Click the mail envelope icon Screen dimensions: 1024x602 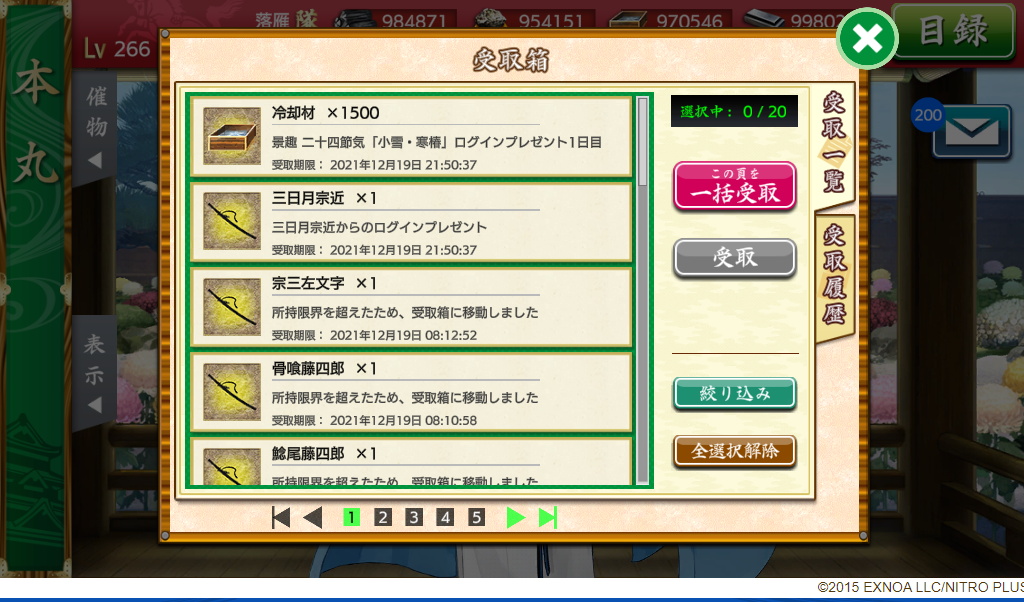tap(972, 131)
